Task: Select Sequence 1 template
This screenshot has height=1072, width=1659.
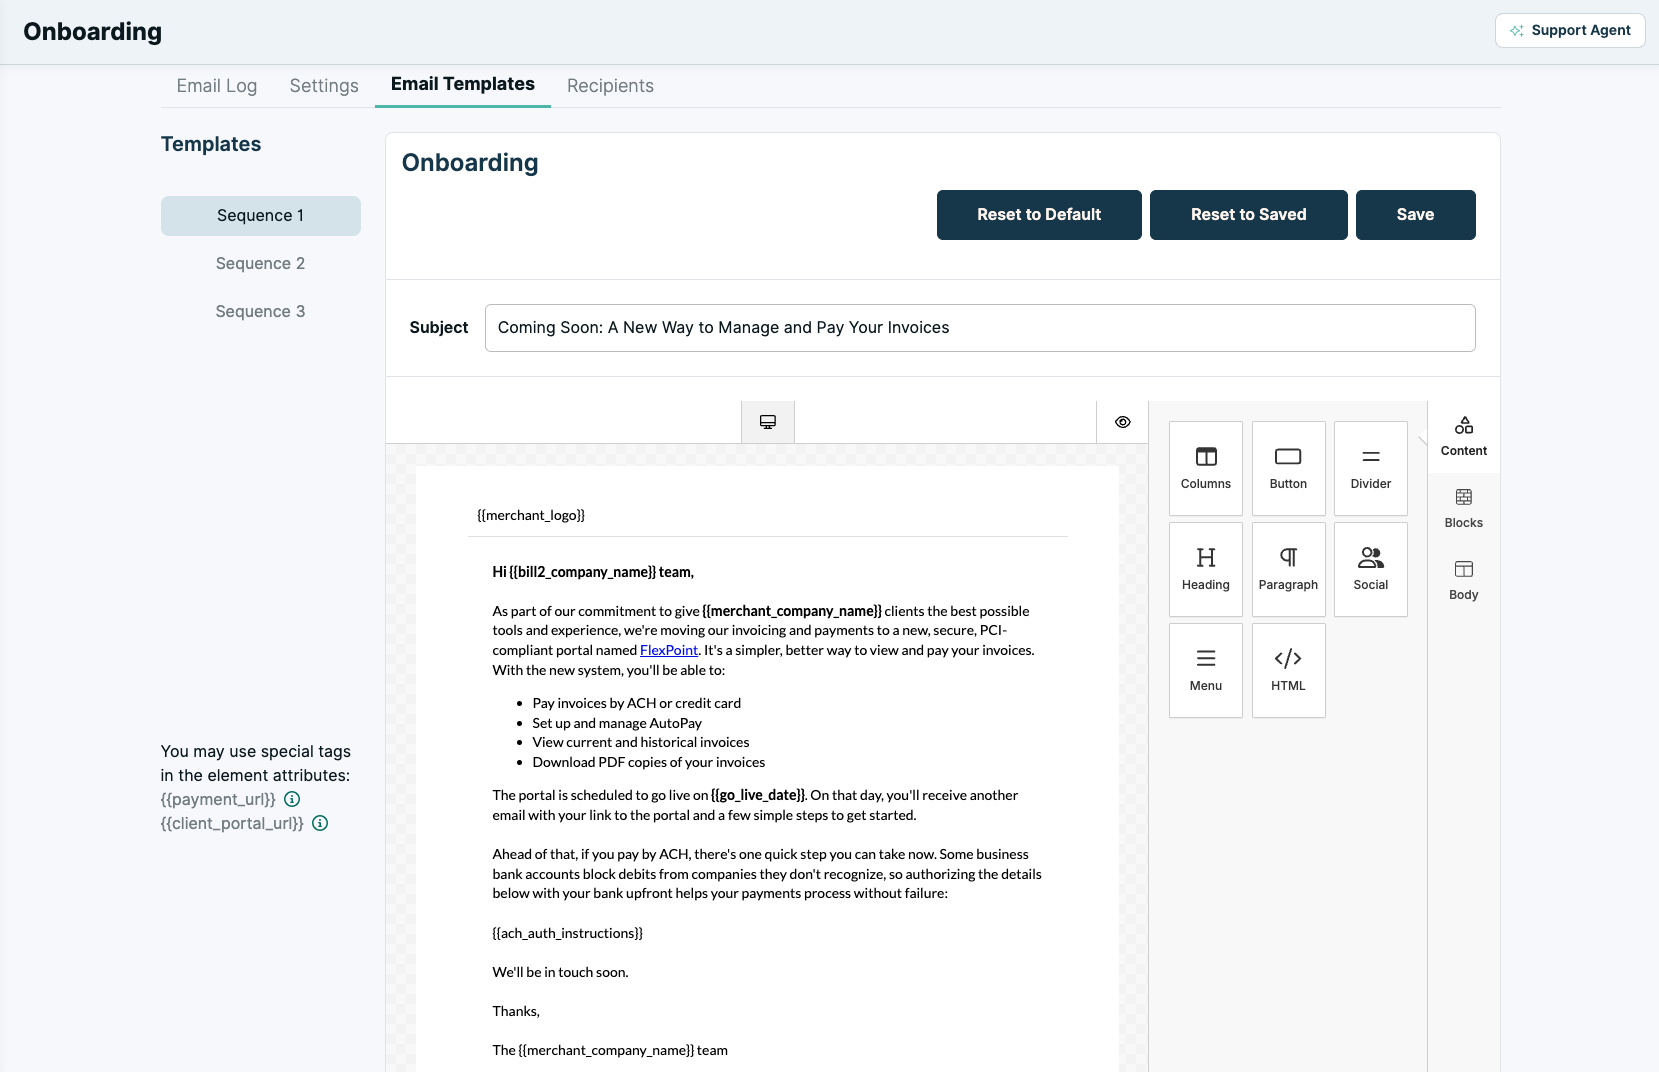Action: [x=261, y=216]
